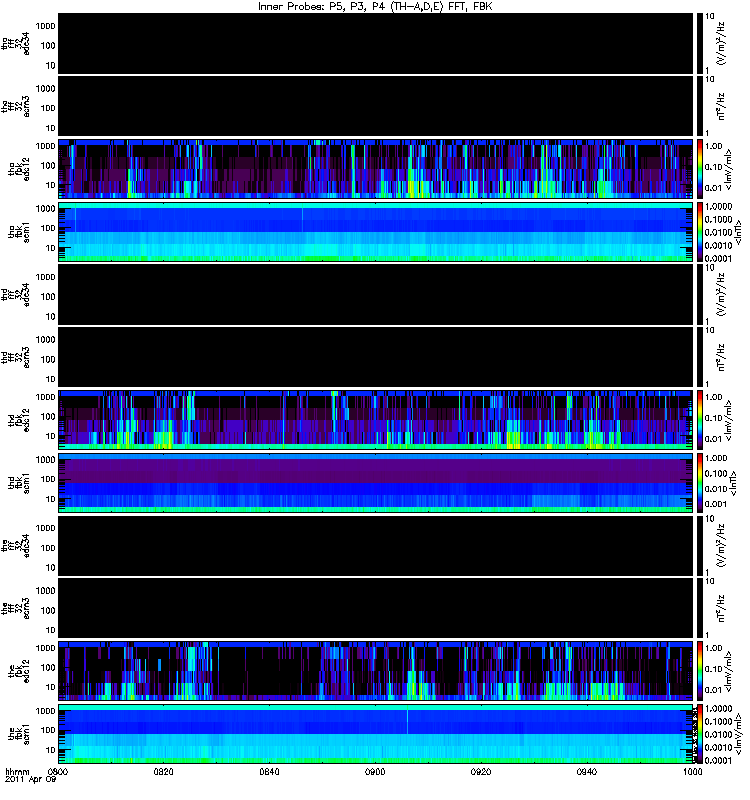Viewport: 750px width, 800px height.
Task: Click the 'nT²/Hz' unit label of tha scm3
Action: (722, 106)
